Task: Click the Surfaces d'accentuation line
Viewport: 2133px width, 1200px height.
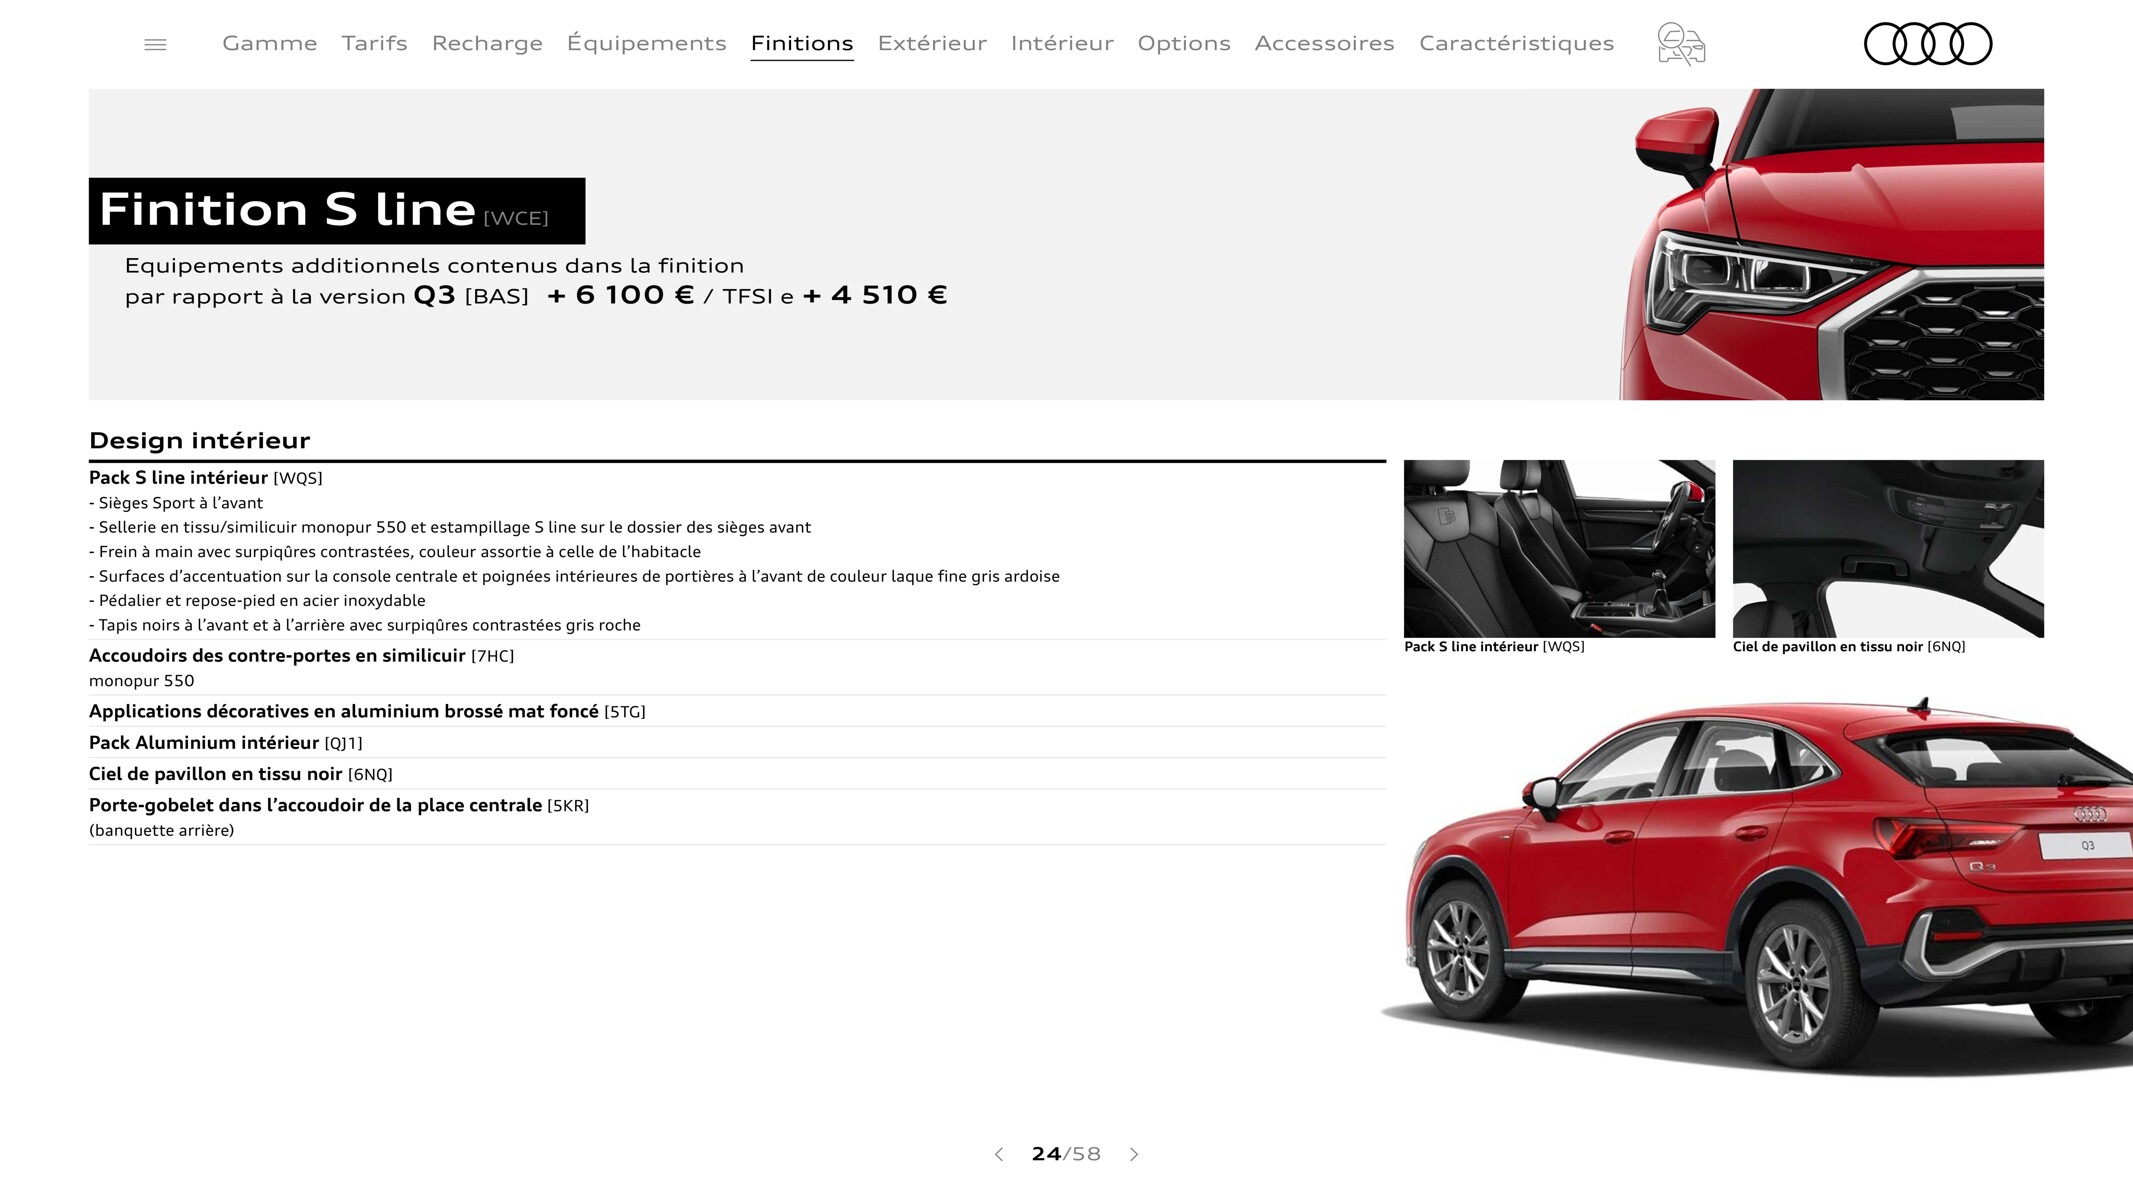Action: 574,576
